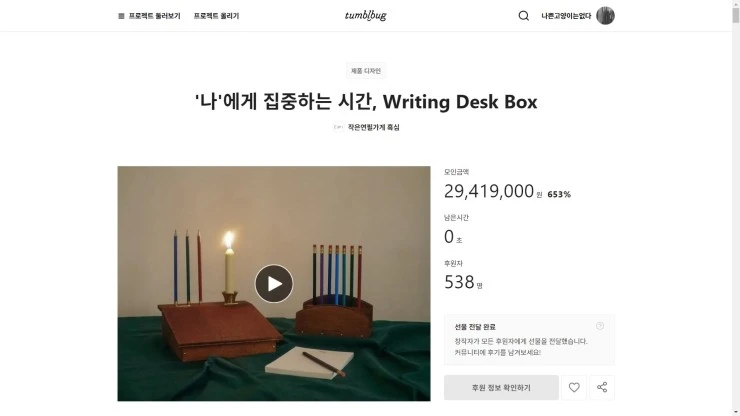This screenshot has height=416, width=740.
Task: Play the project video
Action: [274, 284]
